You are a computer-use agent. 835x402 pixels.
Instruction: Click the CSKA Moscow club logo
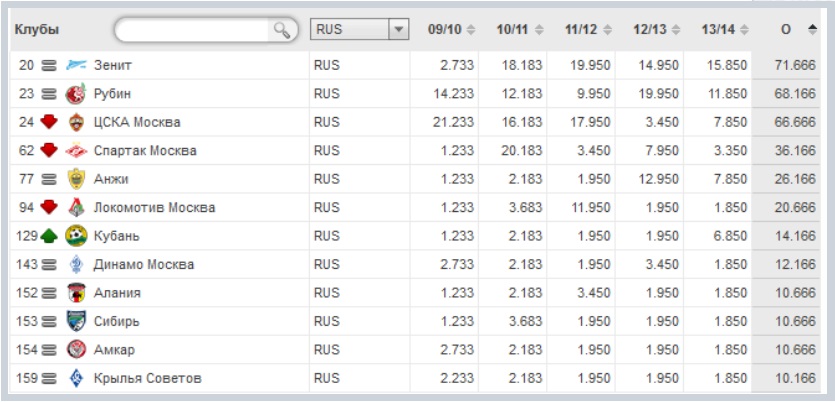tap(76, 122)
